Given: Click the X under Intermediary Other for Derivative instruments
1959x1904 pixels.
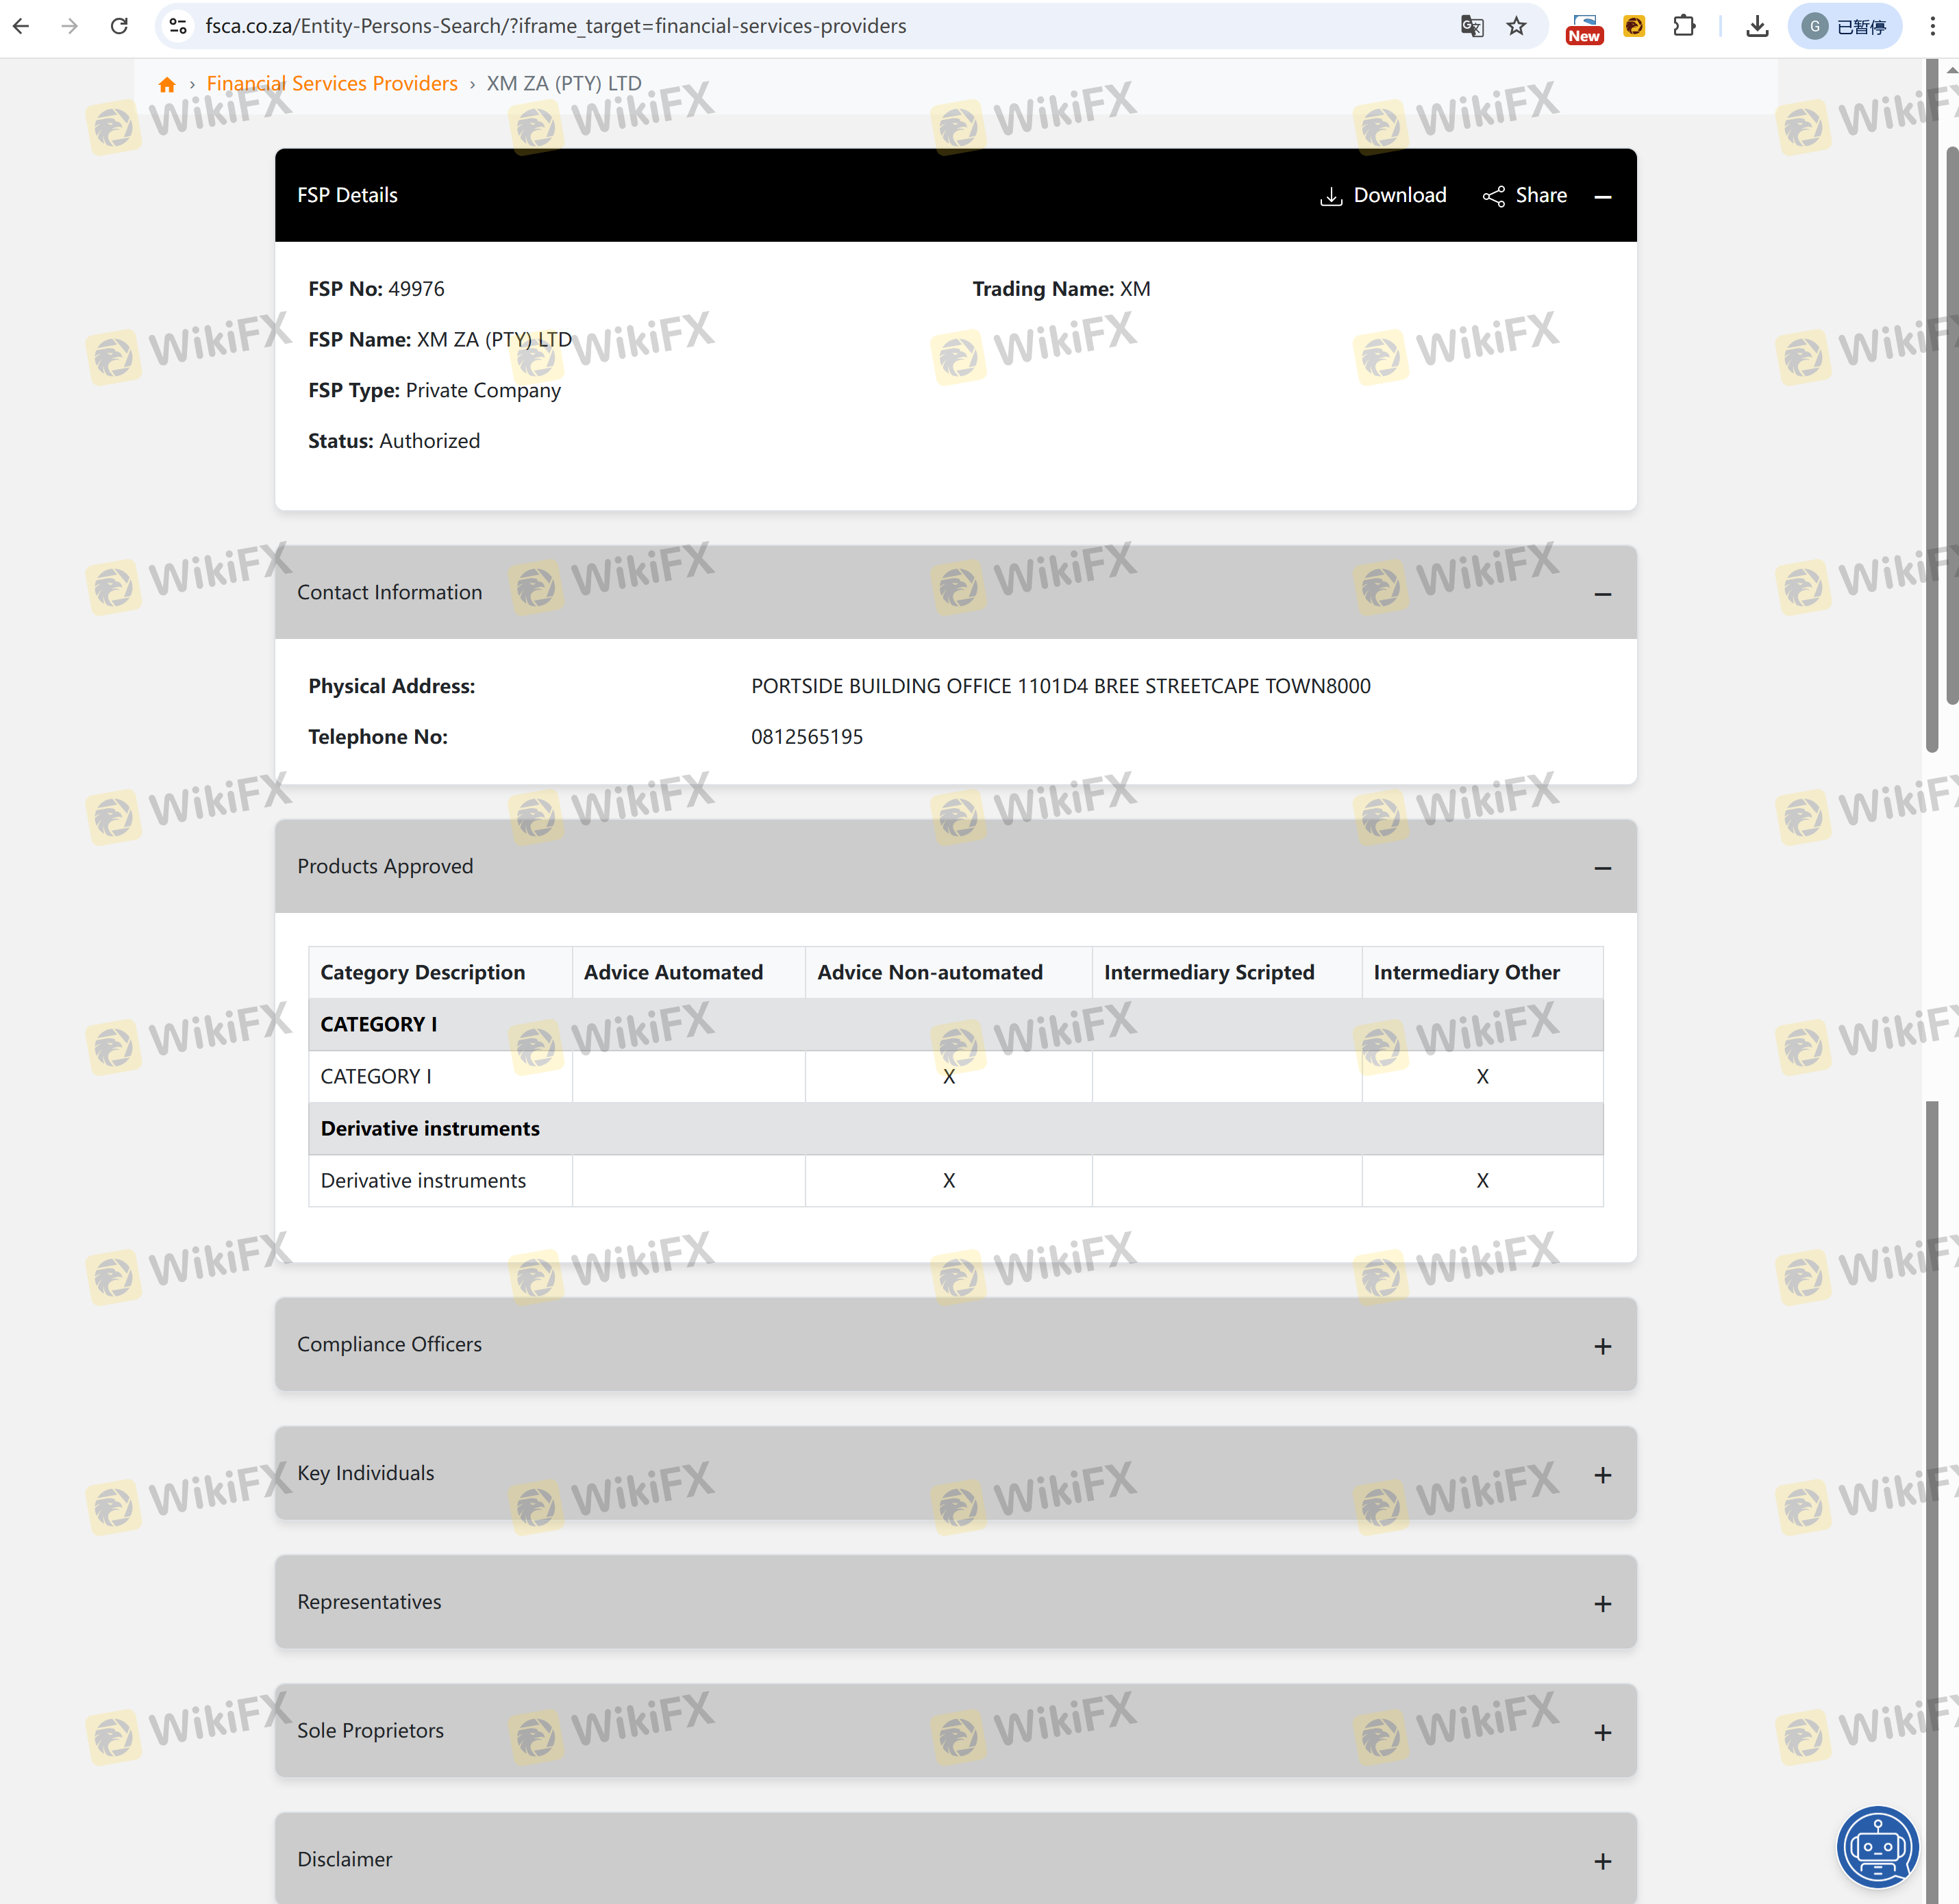Looking at the screenshot, I should (x=1483, y=1181).
